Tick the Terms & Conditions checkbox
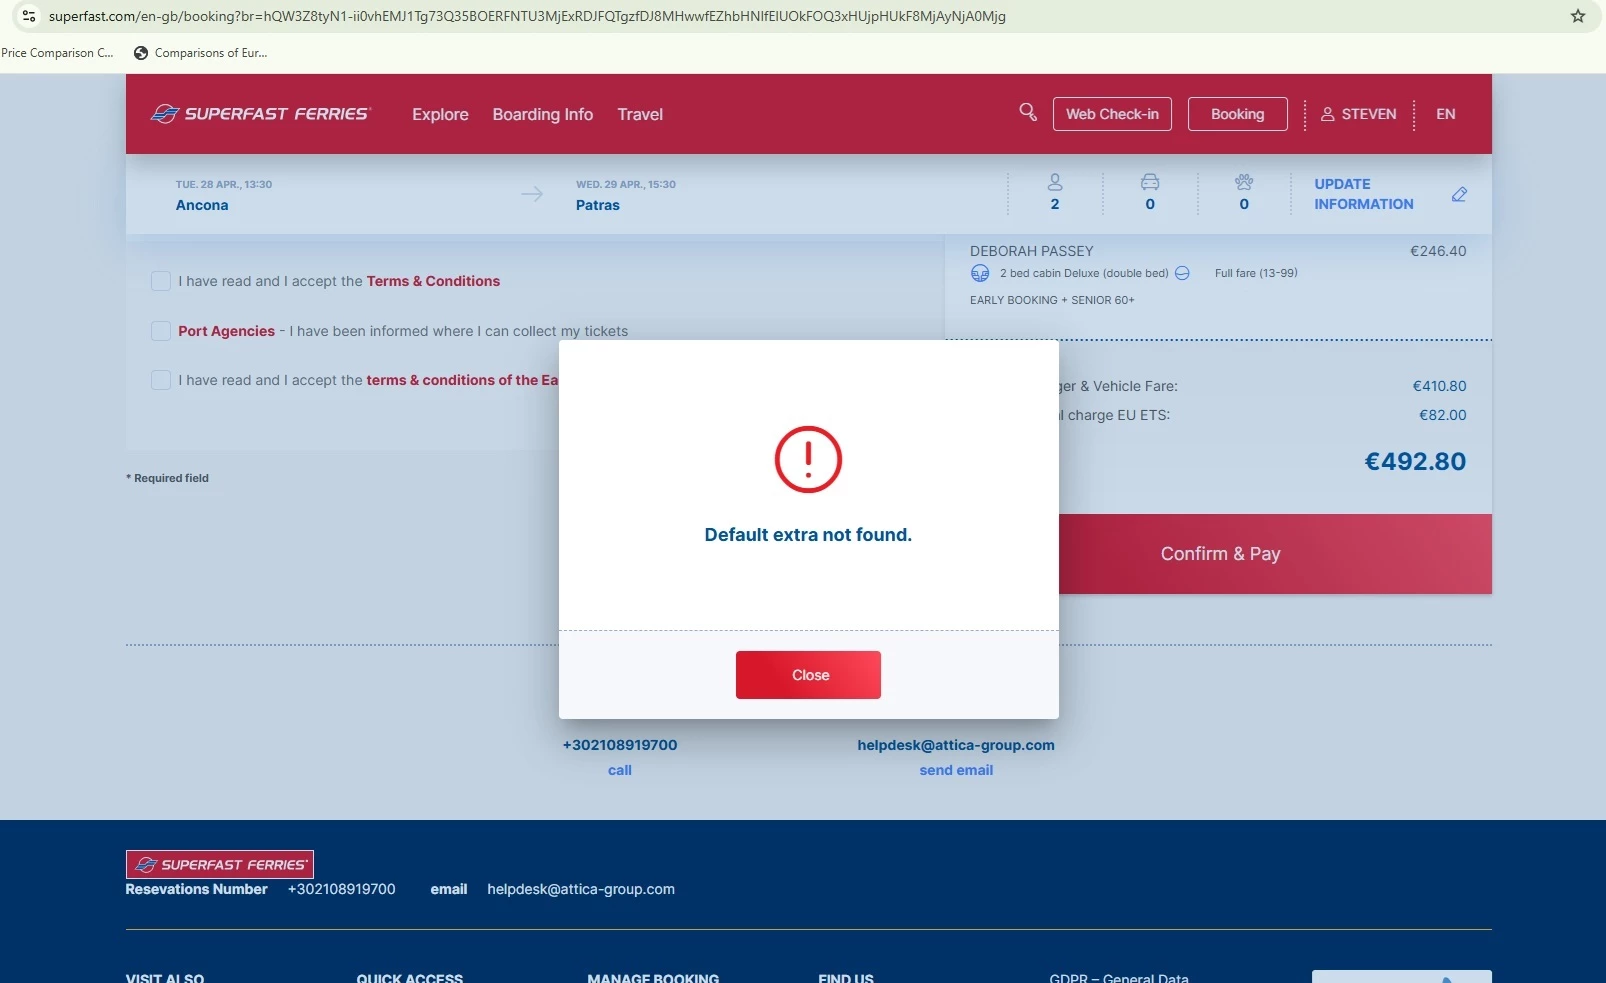The image size is (1606, 983). (x=160, y=281)
